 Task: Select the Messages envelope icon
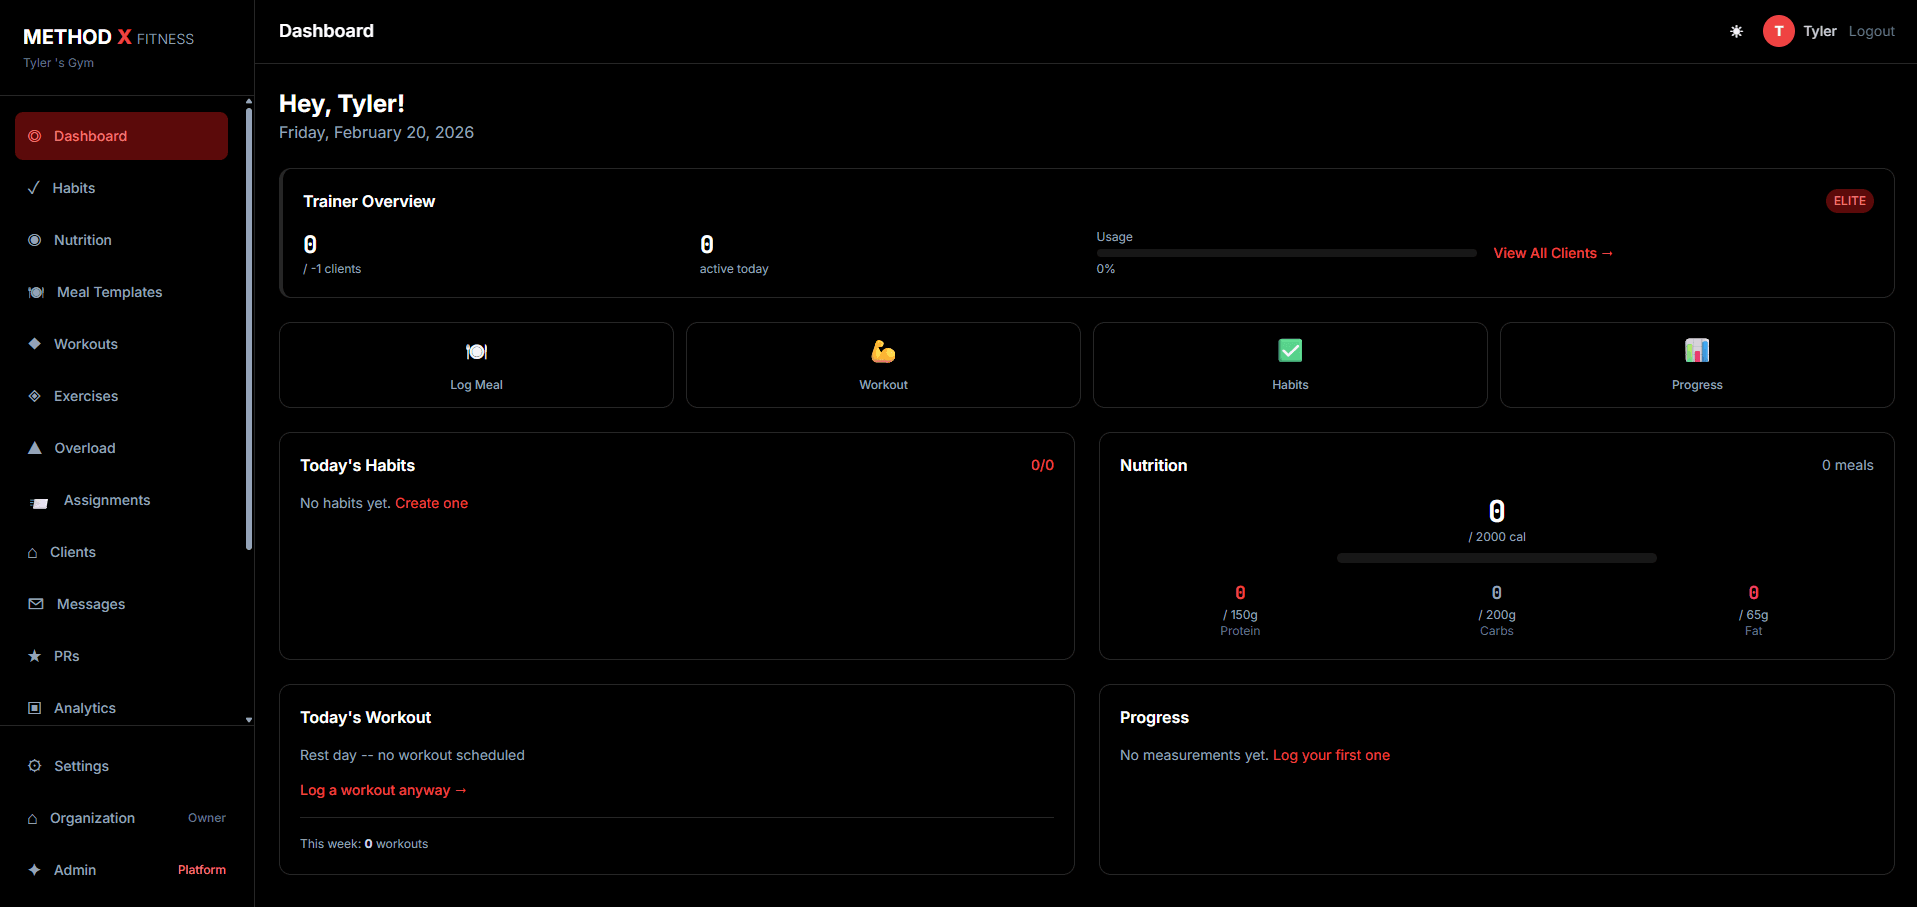(x=34, y=604)
